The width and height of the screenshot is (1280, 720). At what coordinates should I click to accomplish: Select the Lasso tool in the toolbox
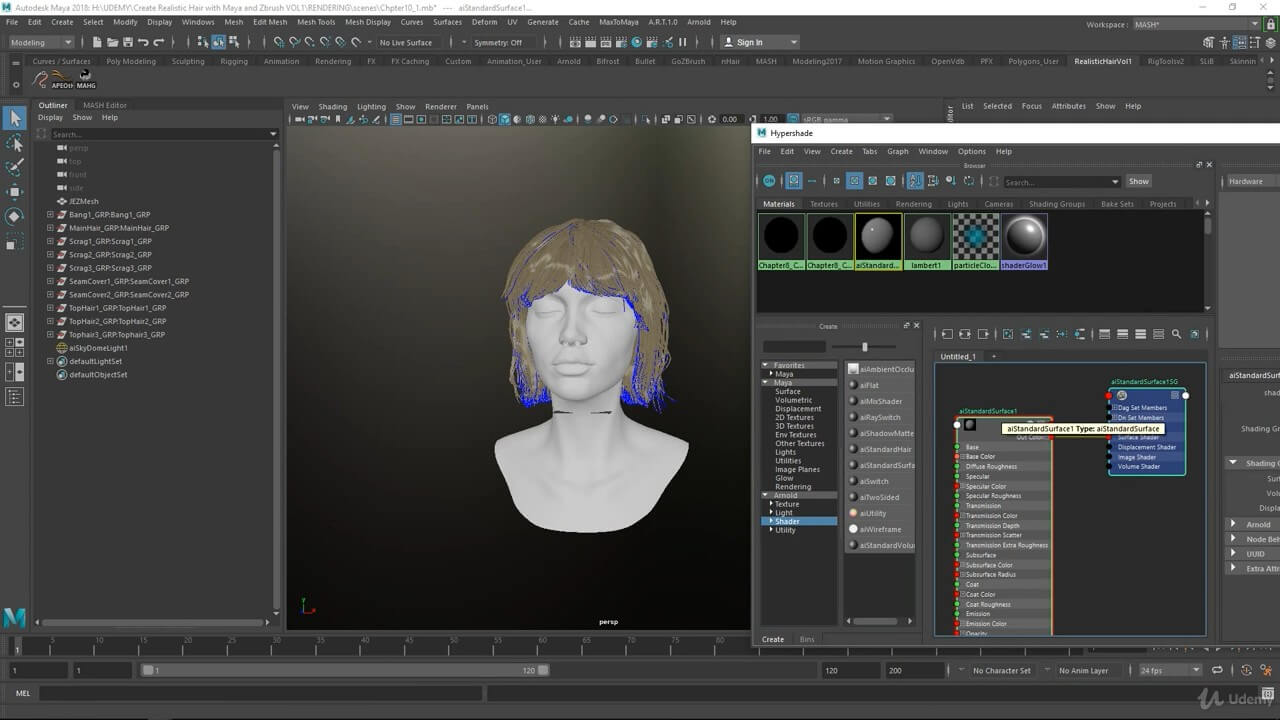[x=14, y=143]
